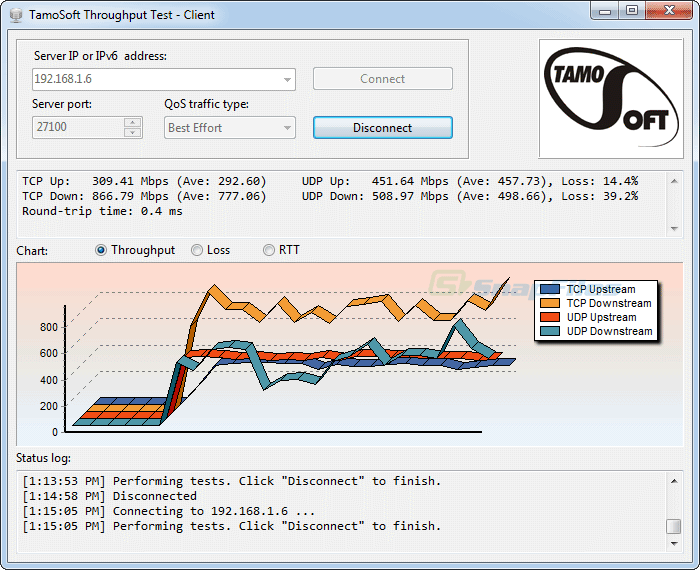
Task: Minimize the Throughput Test window
Action: click(605, 11)
